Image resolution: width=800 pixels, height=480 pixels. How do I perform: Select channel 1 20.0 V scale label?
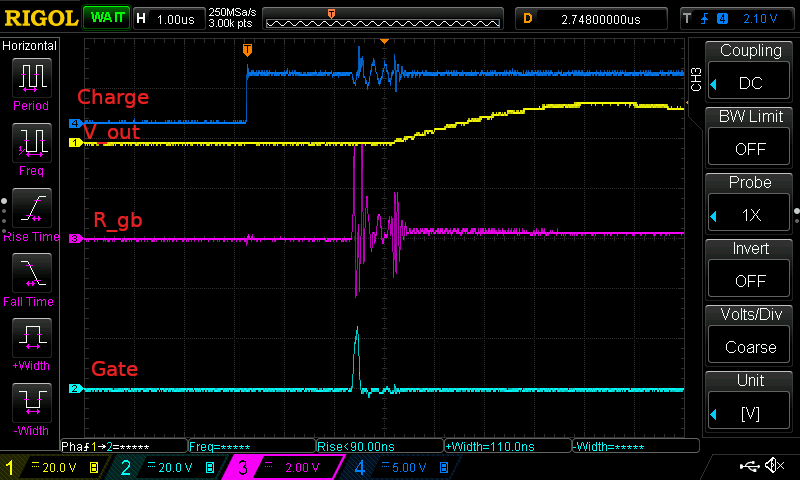(59, 467)
